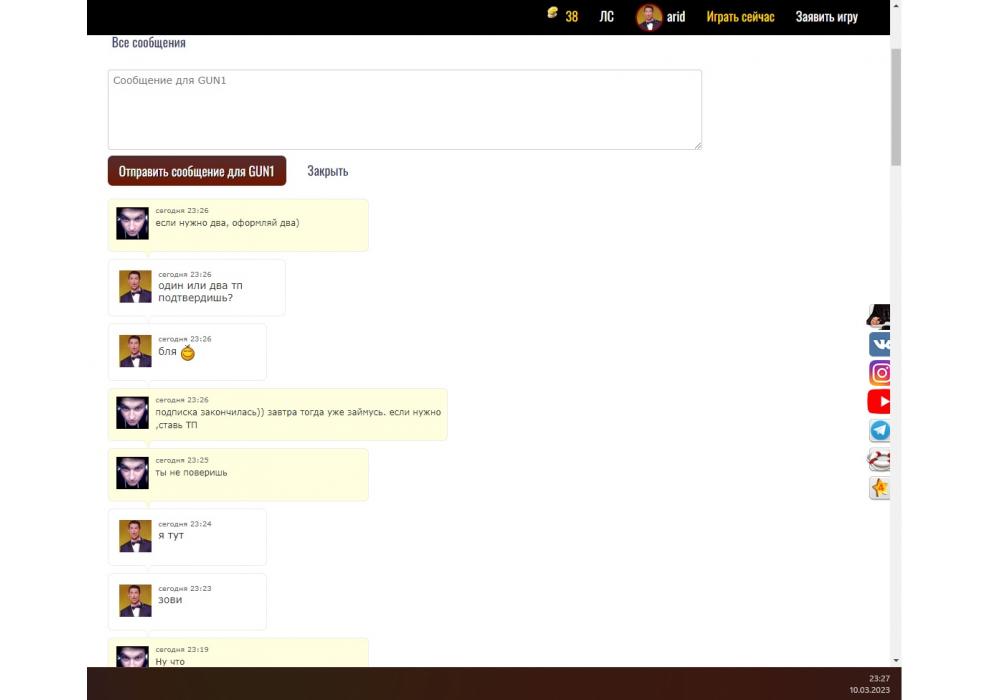Screen dimensions: 1000x700
Task: Open the VK social link icon
Action: 879,344
